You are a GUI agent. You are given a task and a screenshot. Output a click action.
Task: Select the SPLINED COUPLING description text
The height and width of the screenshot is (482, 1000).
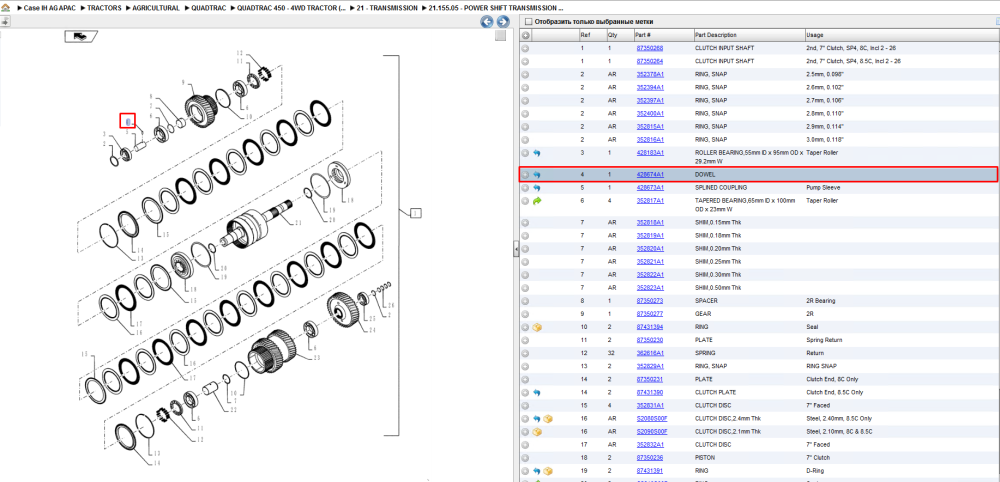tap(721, 188)
